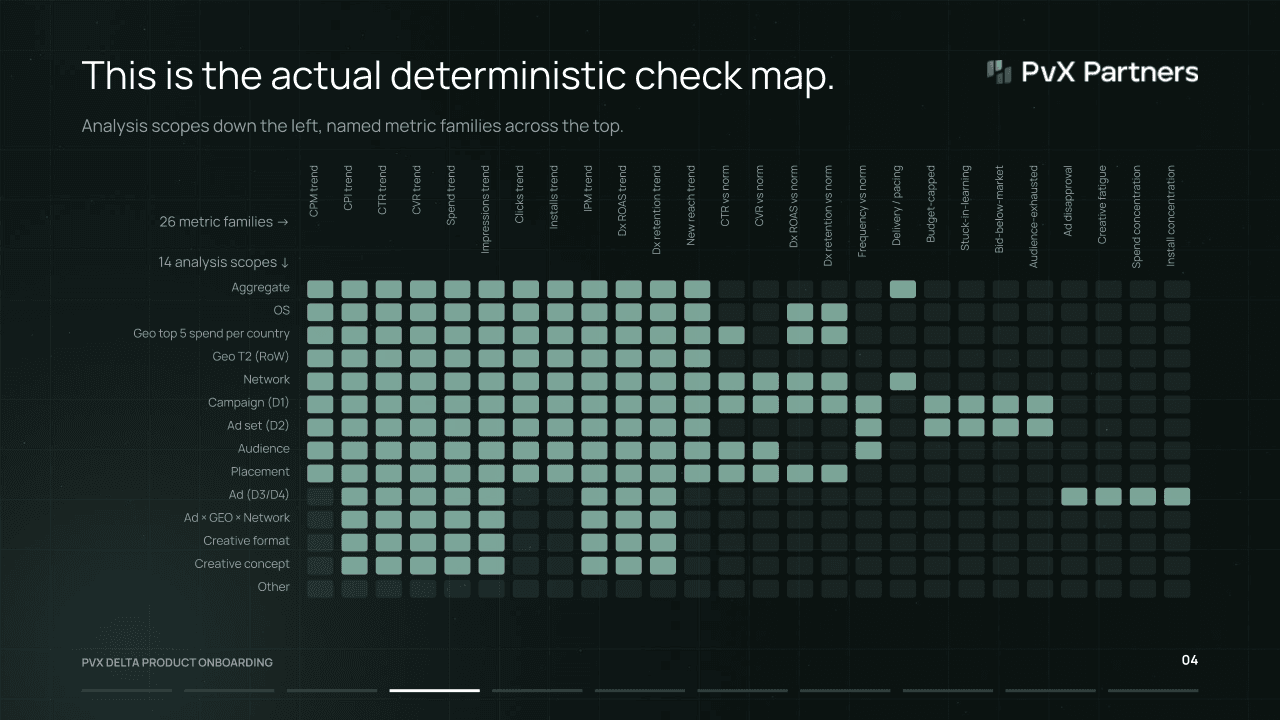This screenshot has width=1280, height=720.
Task: Select the 'Geo top 5 spend per country' label
Action: pos(212,334)
